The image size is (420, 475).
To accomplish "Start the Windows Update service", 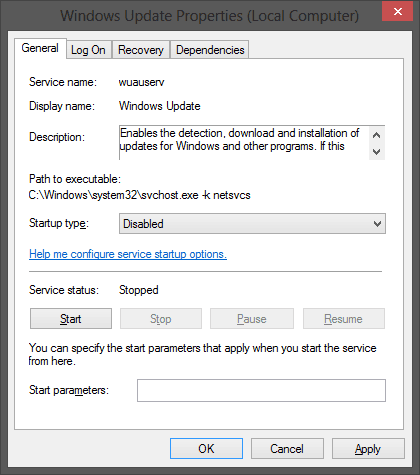I will pos(71,319).
